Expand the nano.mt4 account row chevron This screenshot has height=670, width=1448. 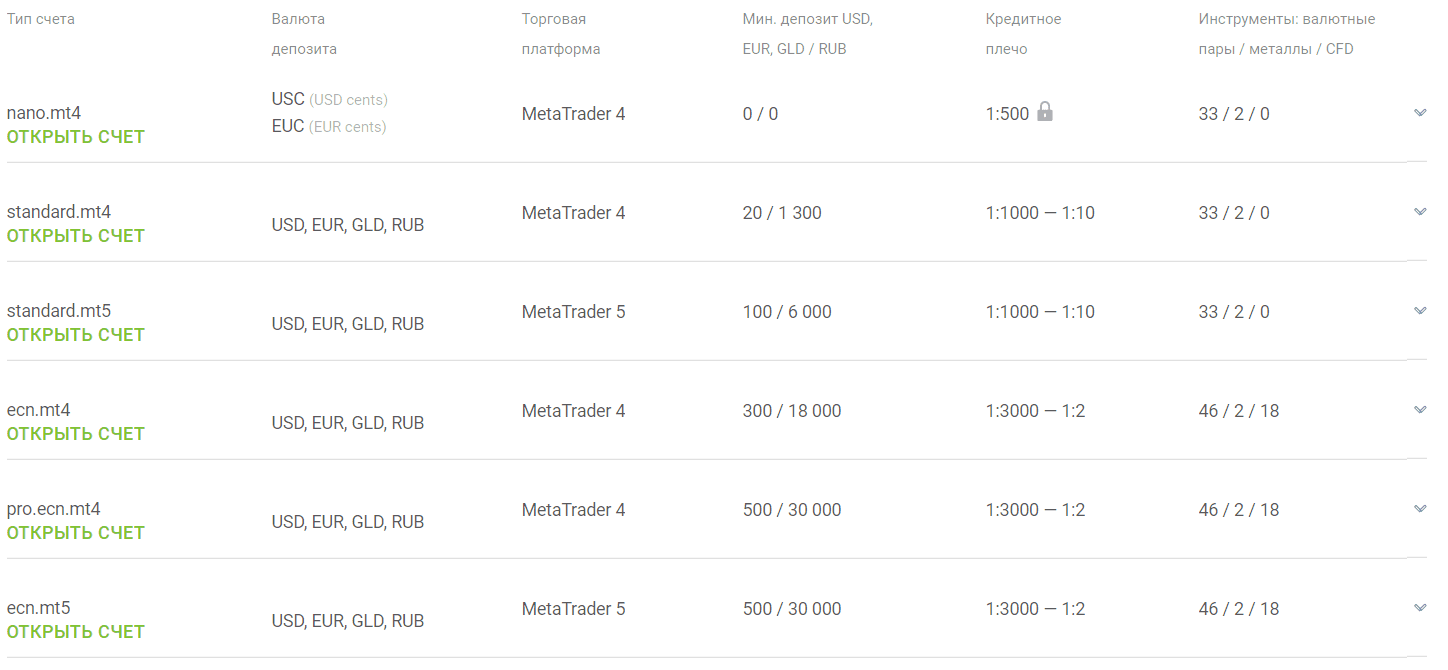pyautogui.click(x=1420, y=113)
